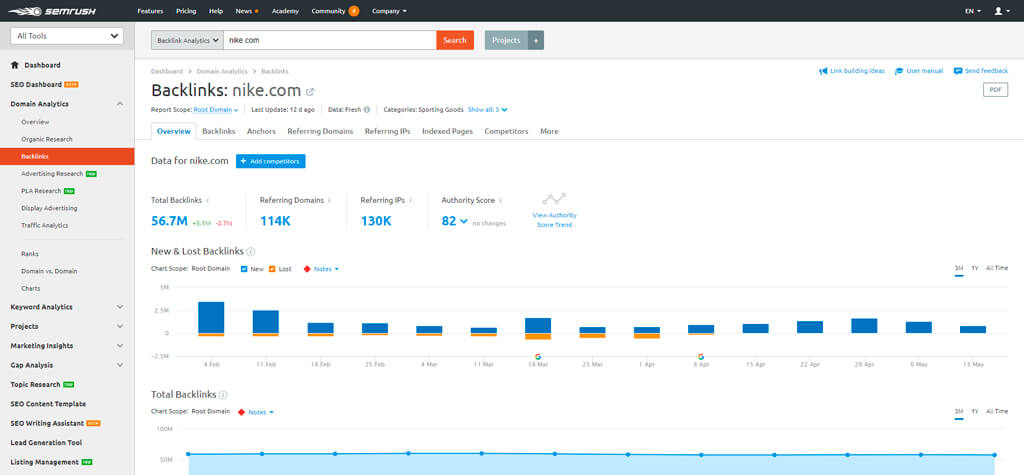The width and height of the screenshot is (1024, 475).
Task: Click the info icon beside Referring IPs metric
Action: click(x=410, y=201)
